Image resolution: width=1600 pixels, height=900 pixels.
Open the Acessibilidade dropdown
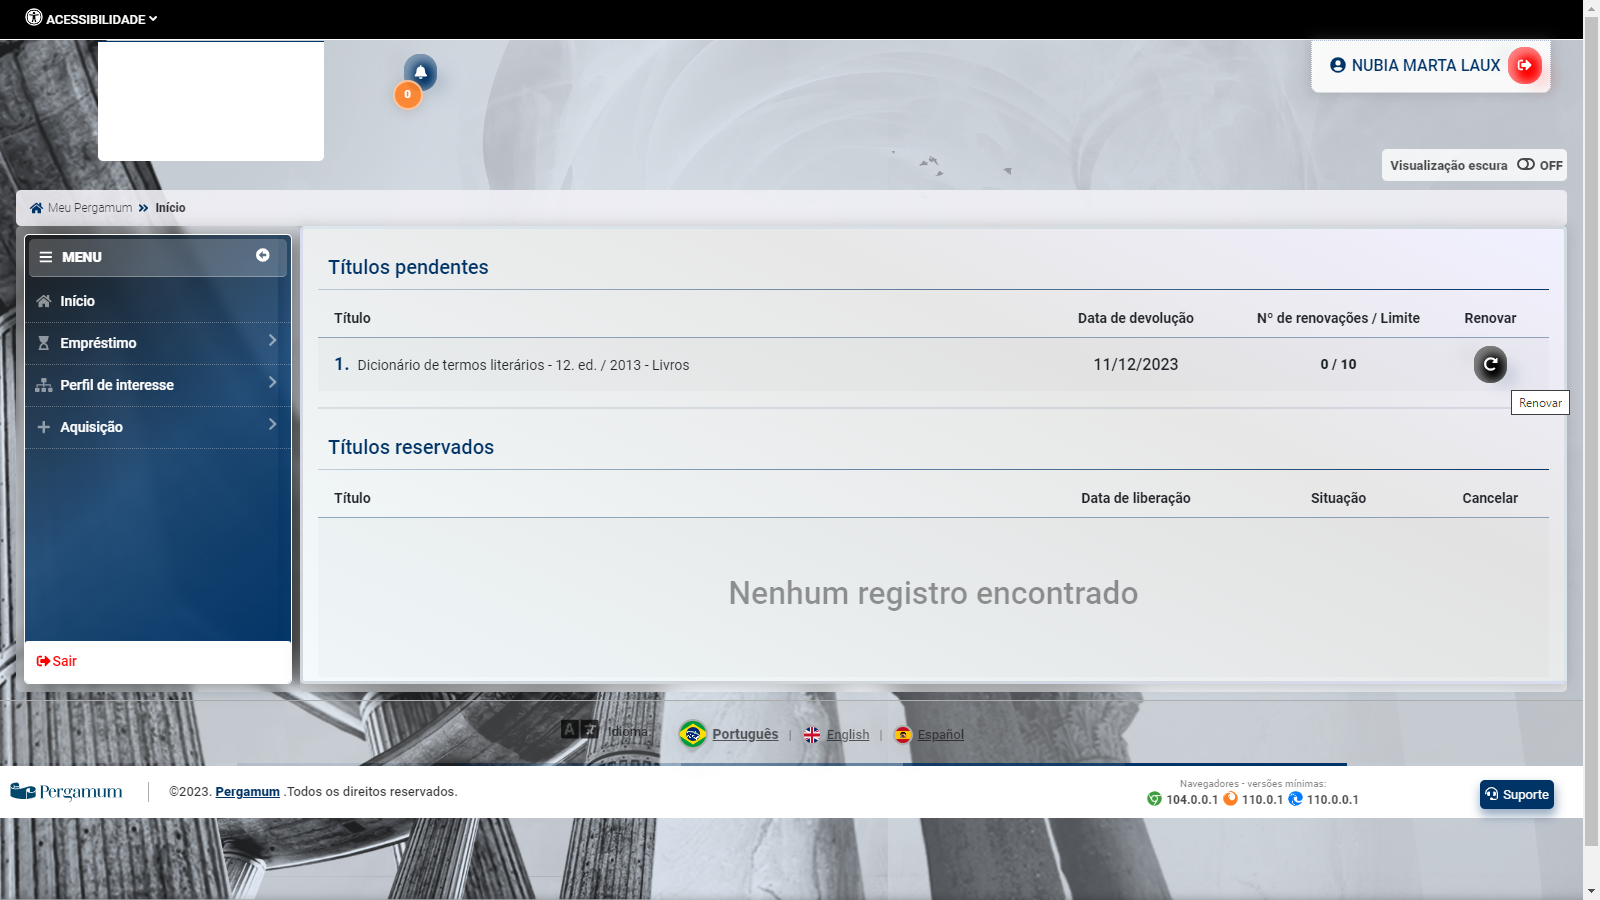point(92,19)
